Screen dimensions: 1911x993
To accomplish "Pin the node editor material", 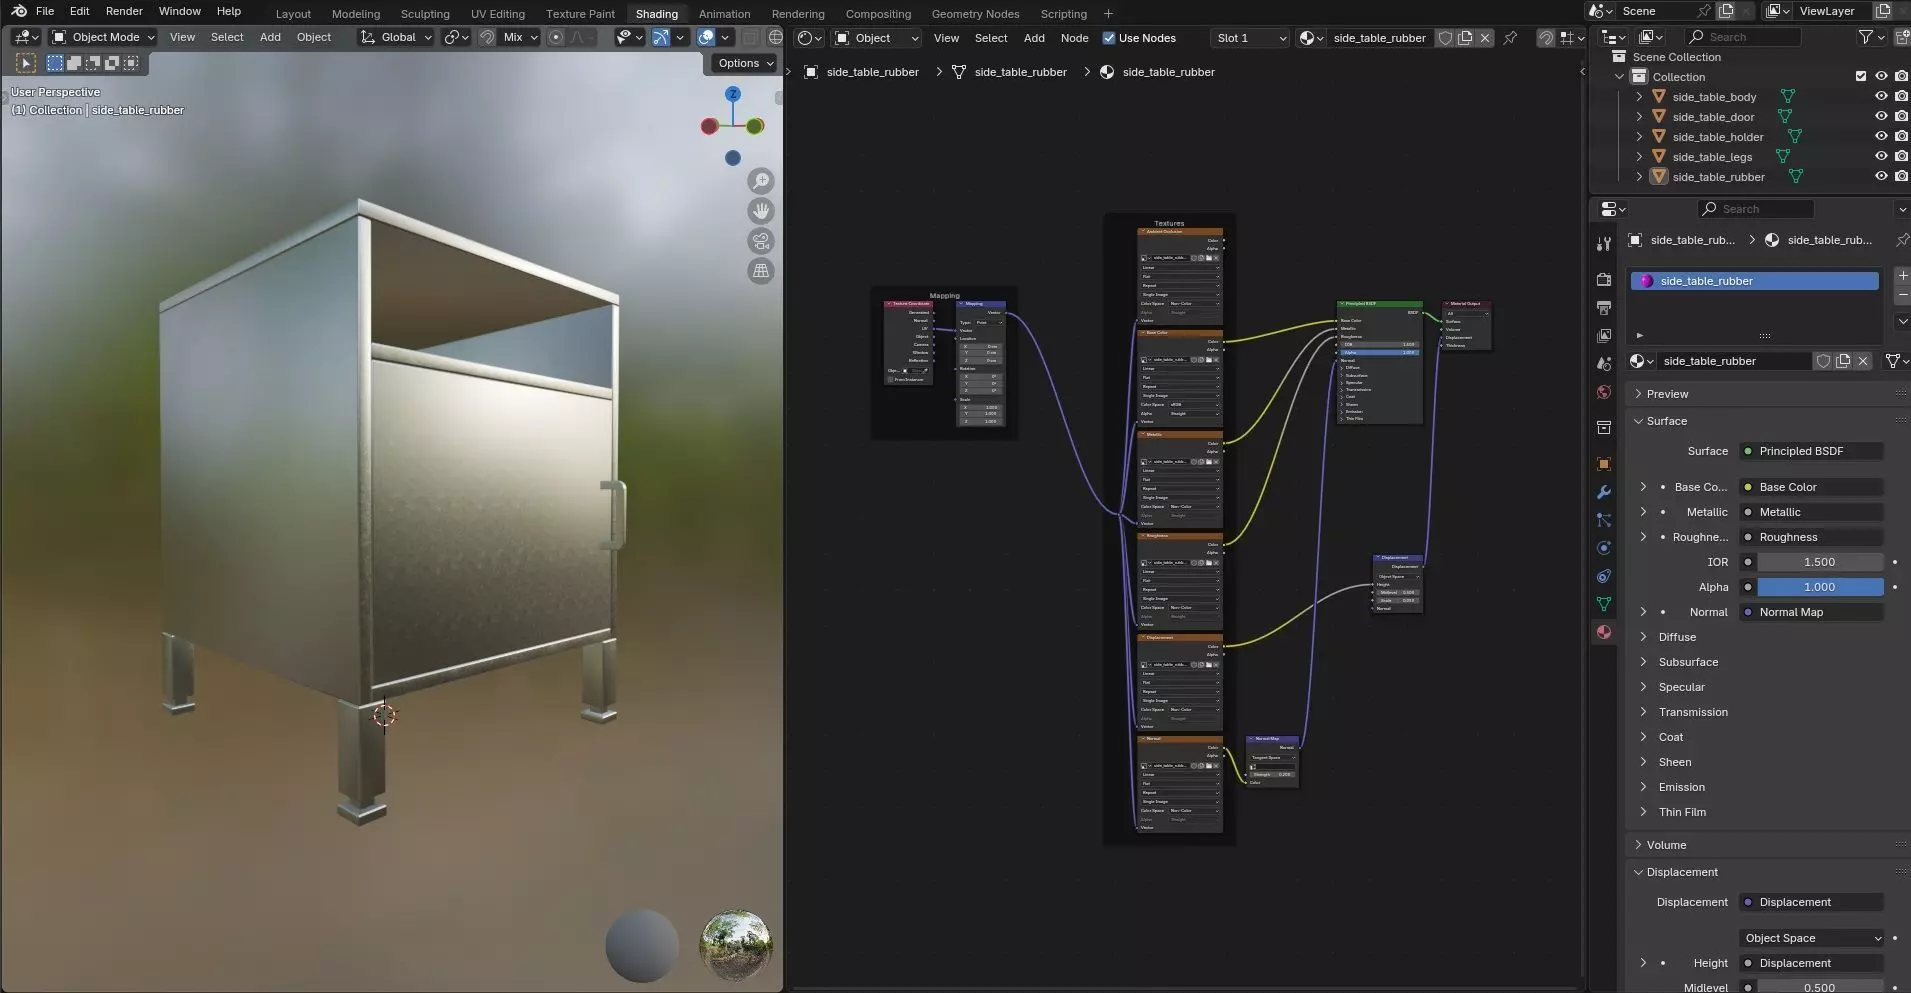I will pos(1510,38).
